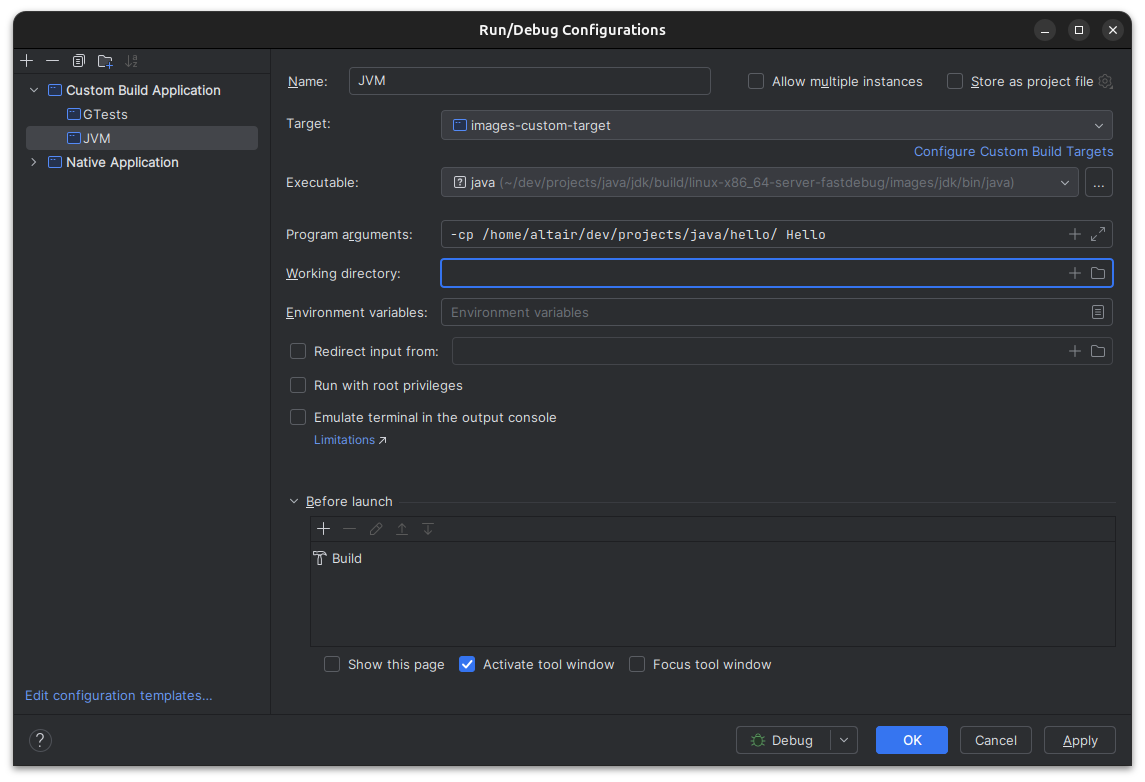Browse file for Redirect input from

[1098, 351]
